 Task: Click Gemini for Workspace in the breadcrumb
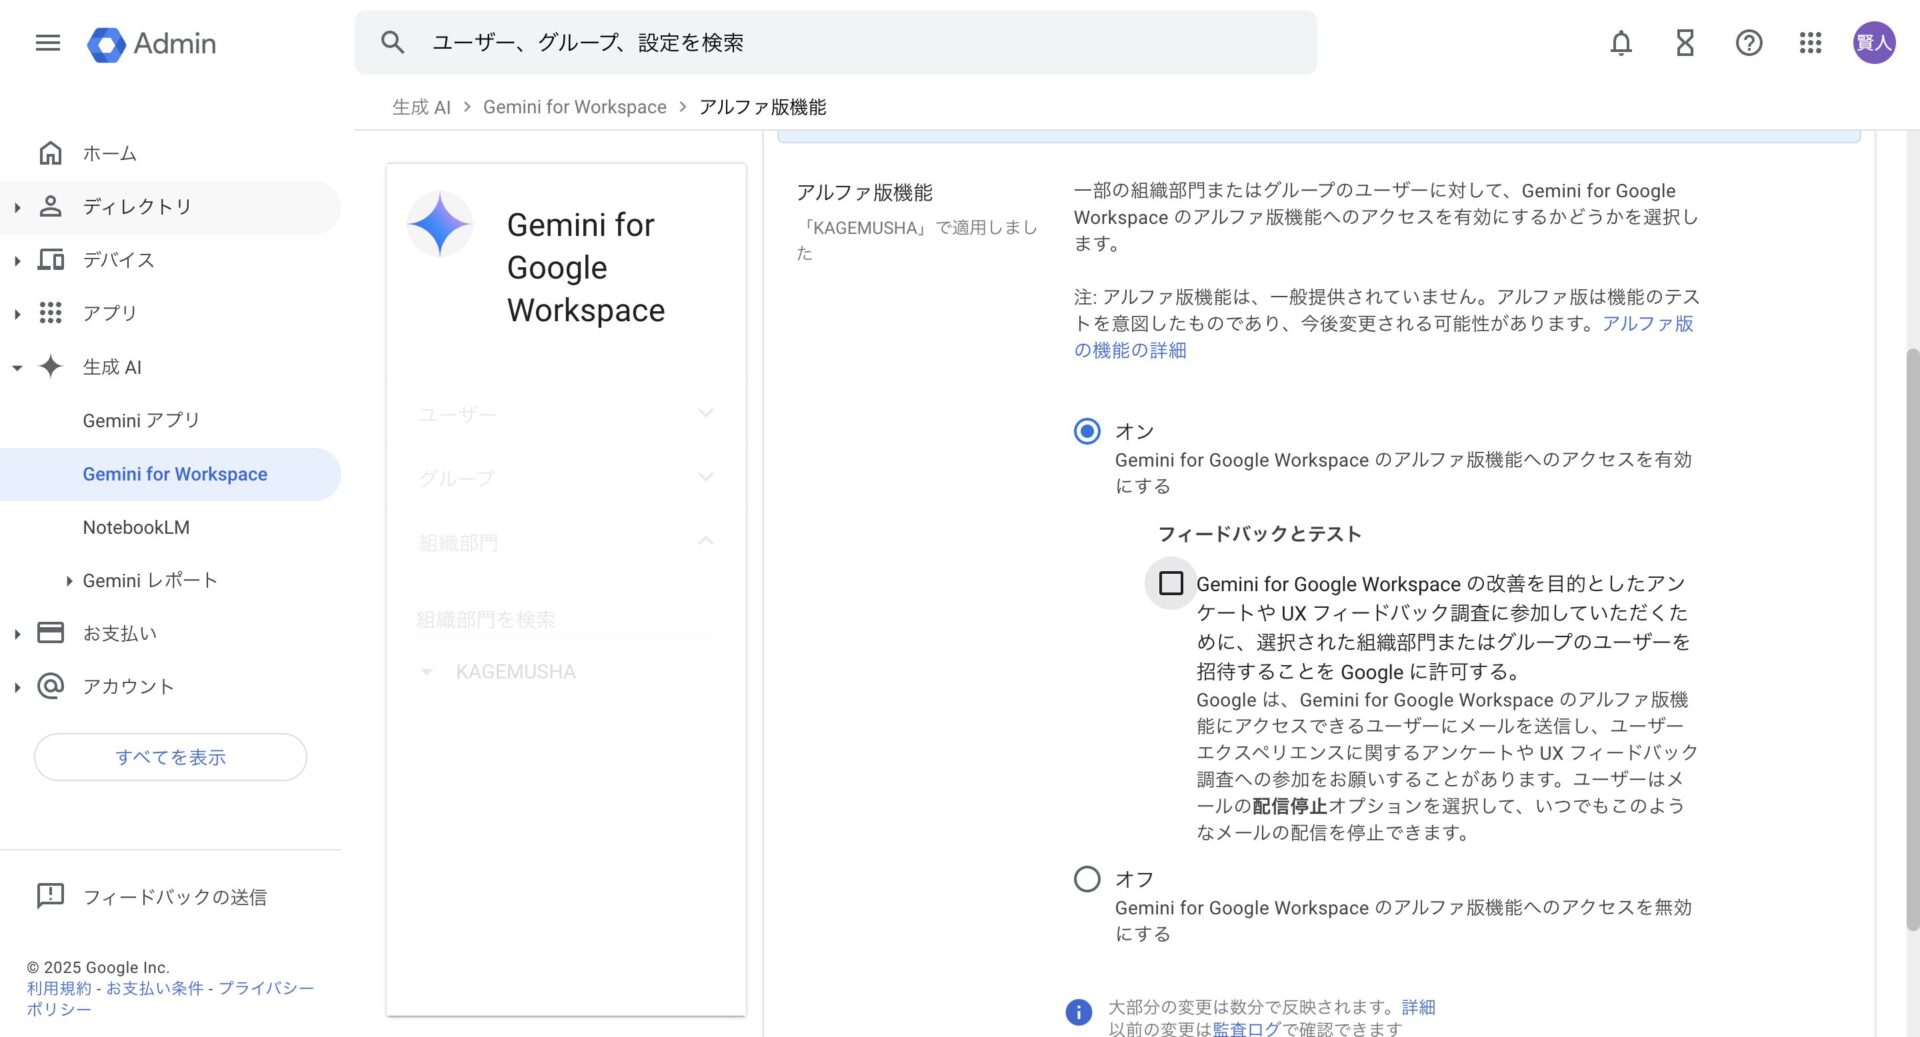point(575,106)
